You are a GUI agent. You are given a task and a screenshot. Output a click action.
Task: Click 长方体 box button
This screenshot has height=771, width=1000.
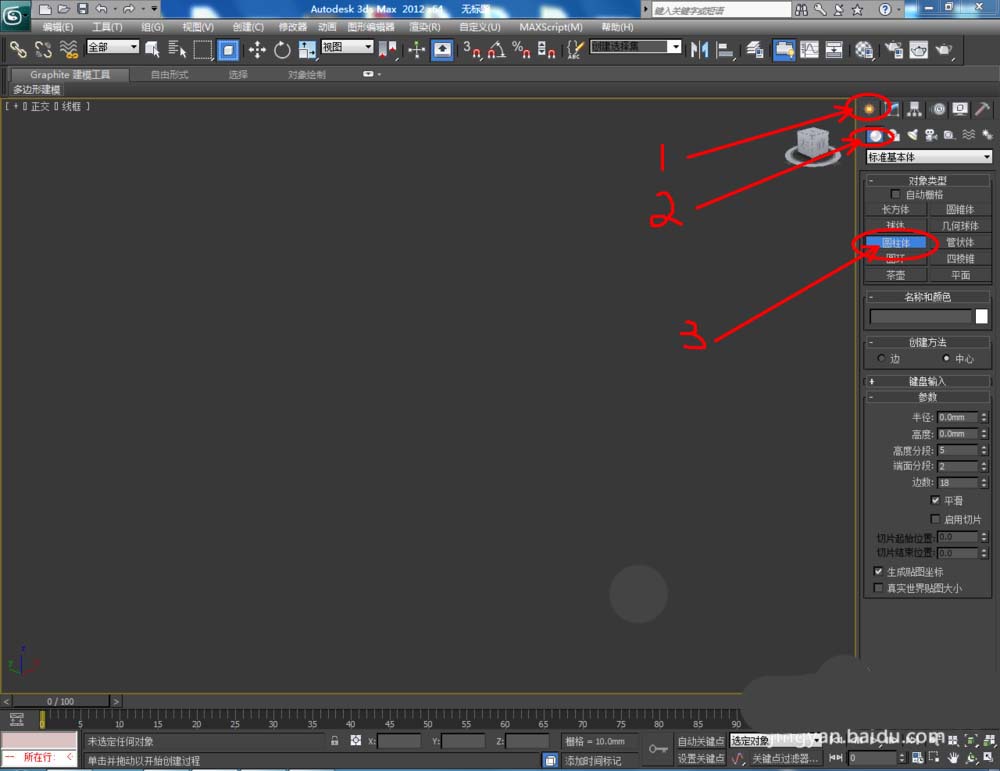895,209
